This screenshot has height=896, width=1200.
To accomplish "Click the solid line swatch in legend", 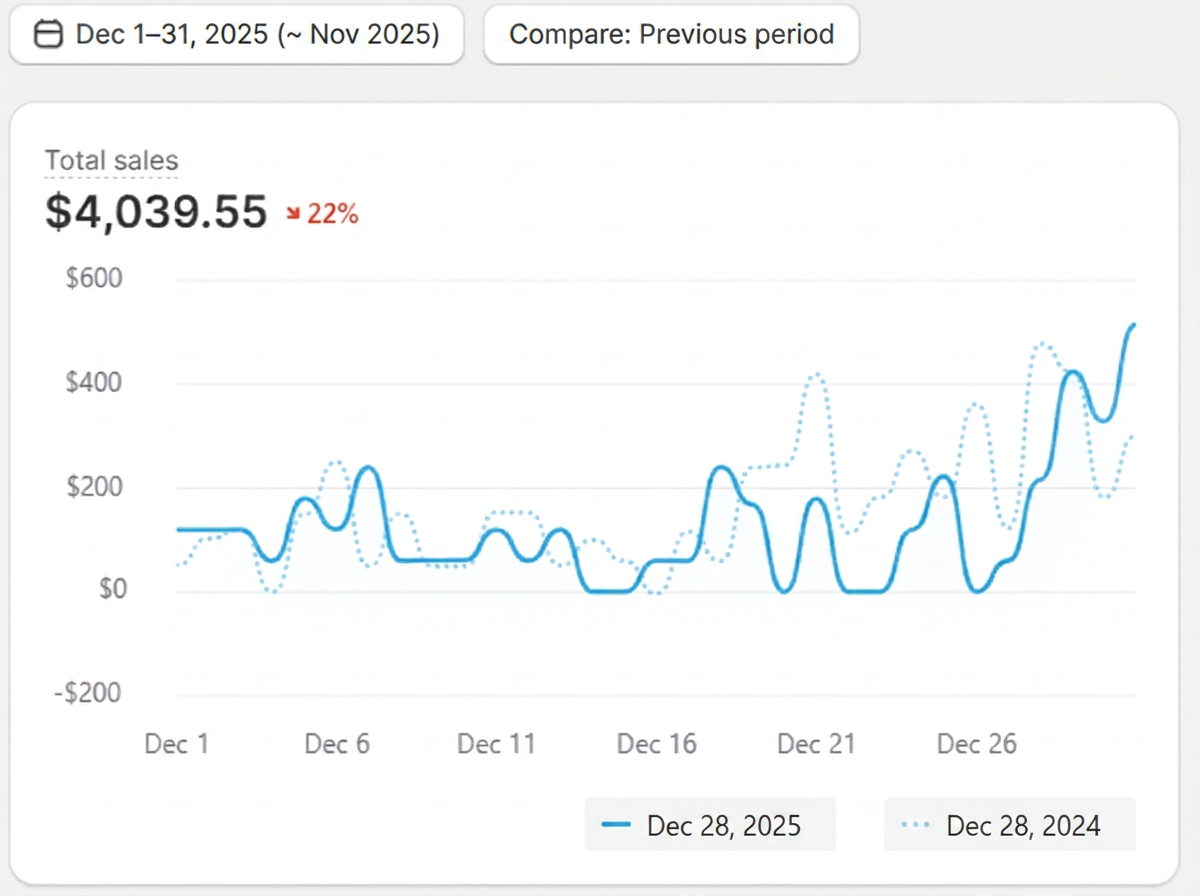I will click(617, 825).
